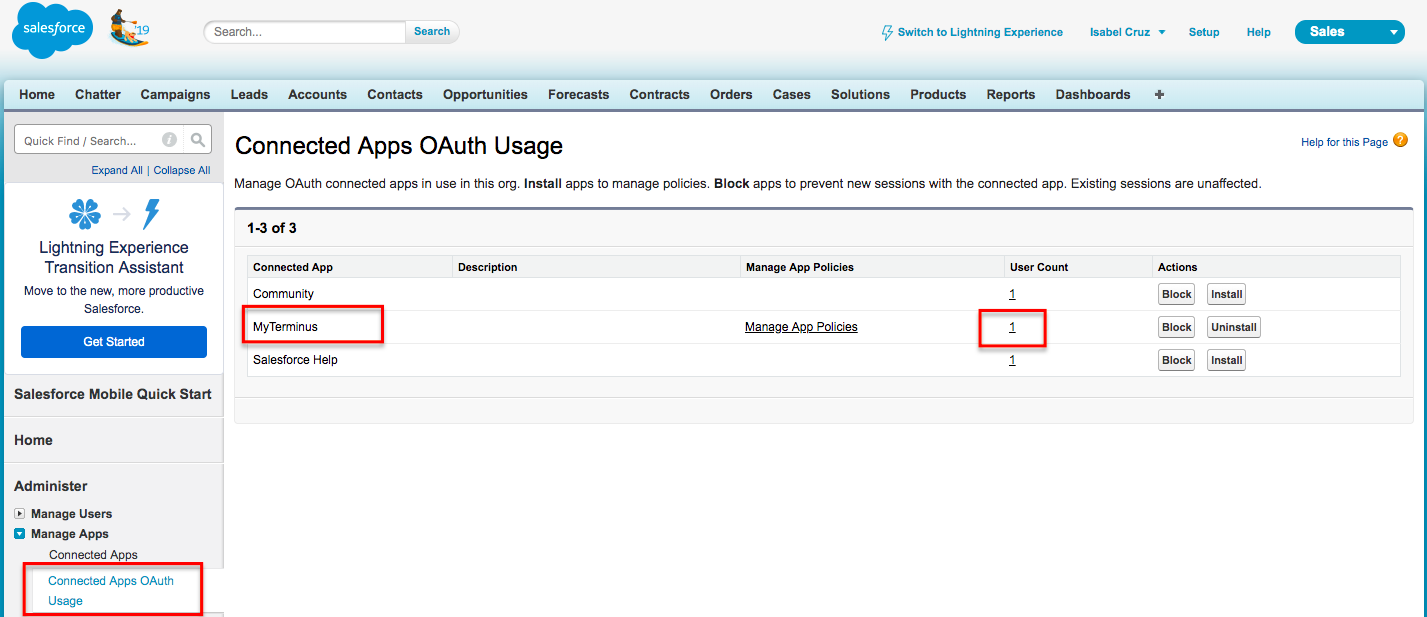1427x617 pixels.
Task: Open Connected Apps OAuth Usage sidebar item
Action: (111, 591)
